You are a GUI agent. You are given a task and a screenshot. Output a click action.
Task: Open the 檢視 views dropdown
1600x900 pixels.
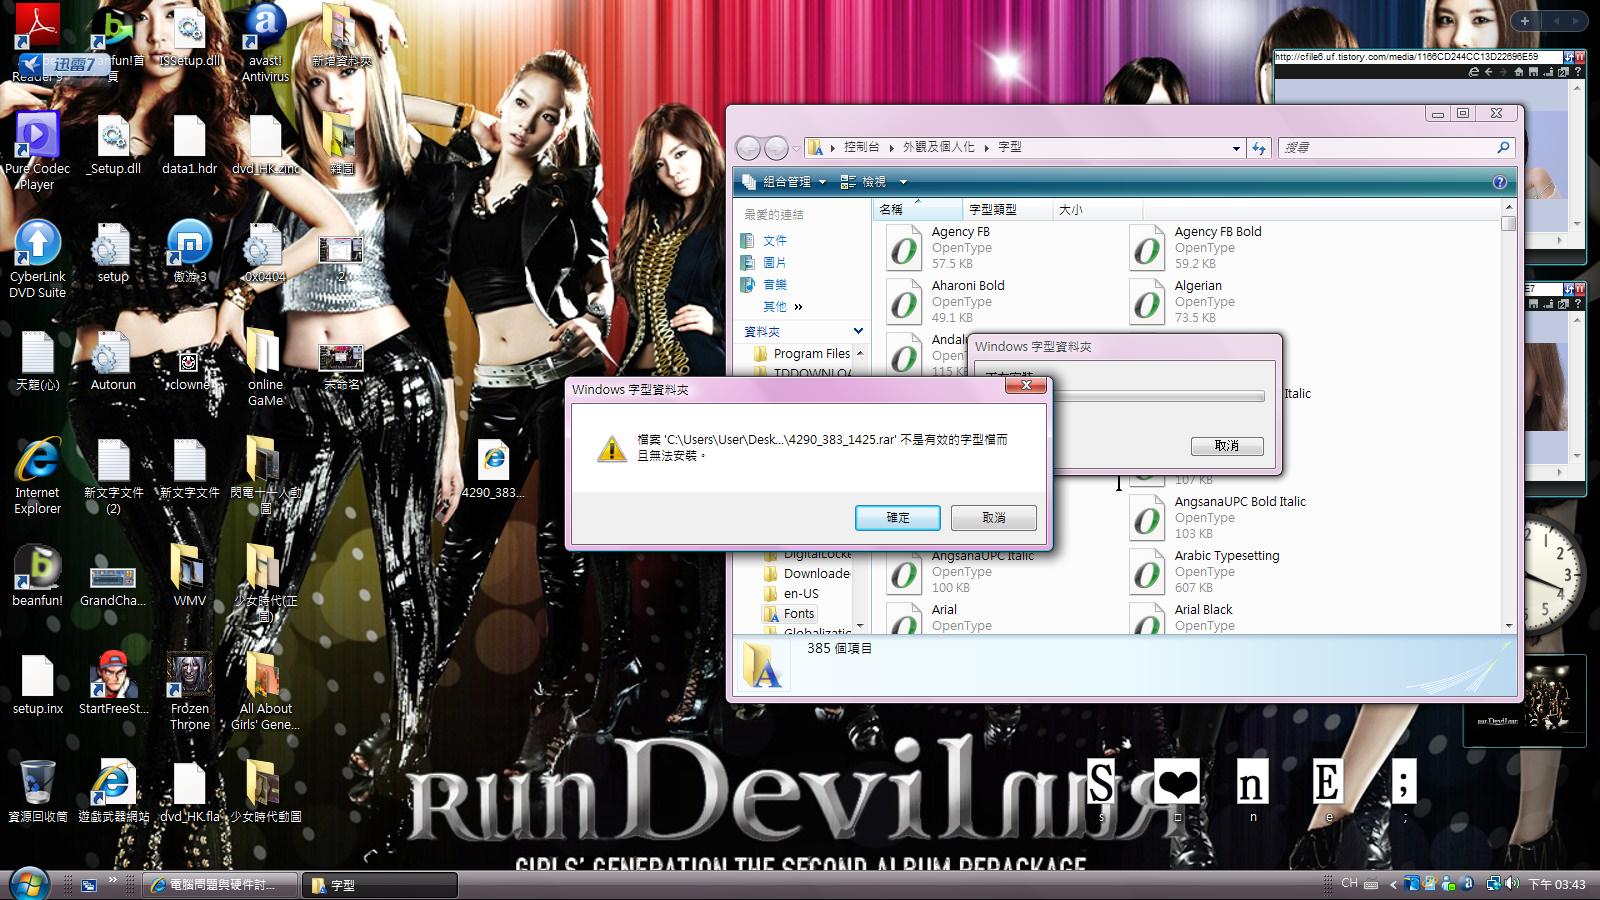[x=873, y=182]
